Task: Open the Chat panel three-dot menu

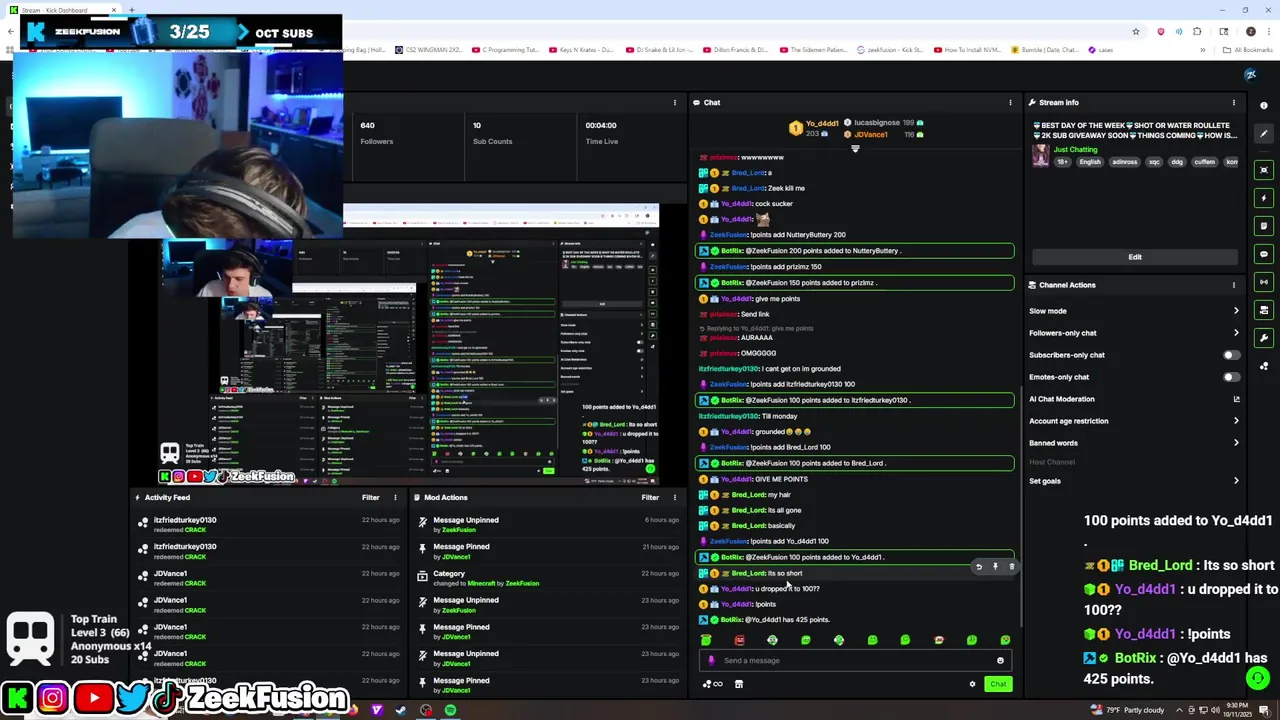Action: [x=1010, y=102]
